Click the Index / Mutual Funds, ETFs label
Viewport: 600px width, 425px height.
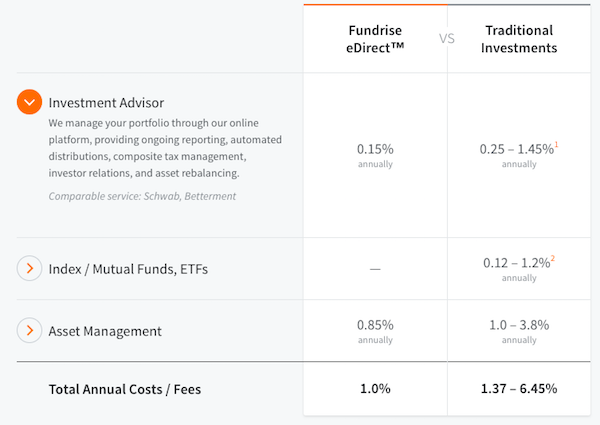pos(128,268)
